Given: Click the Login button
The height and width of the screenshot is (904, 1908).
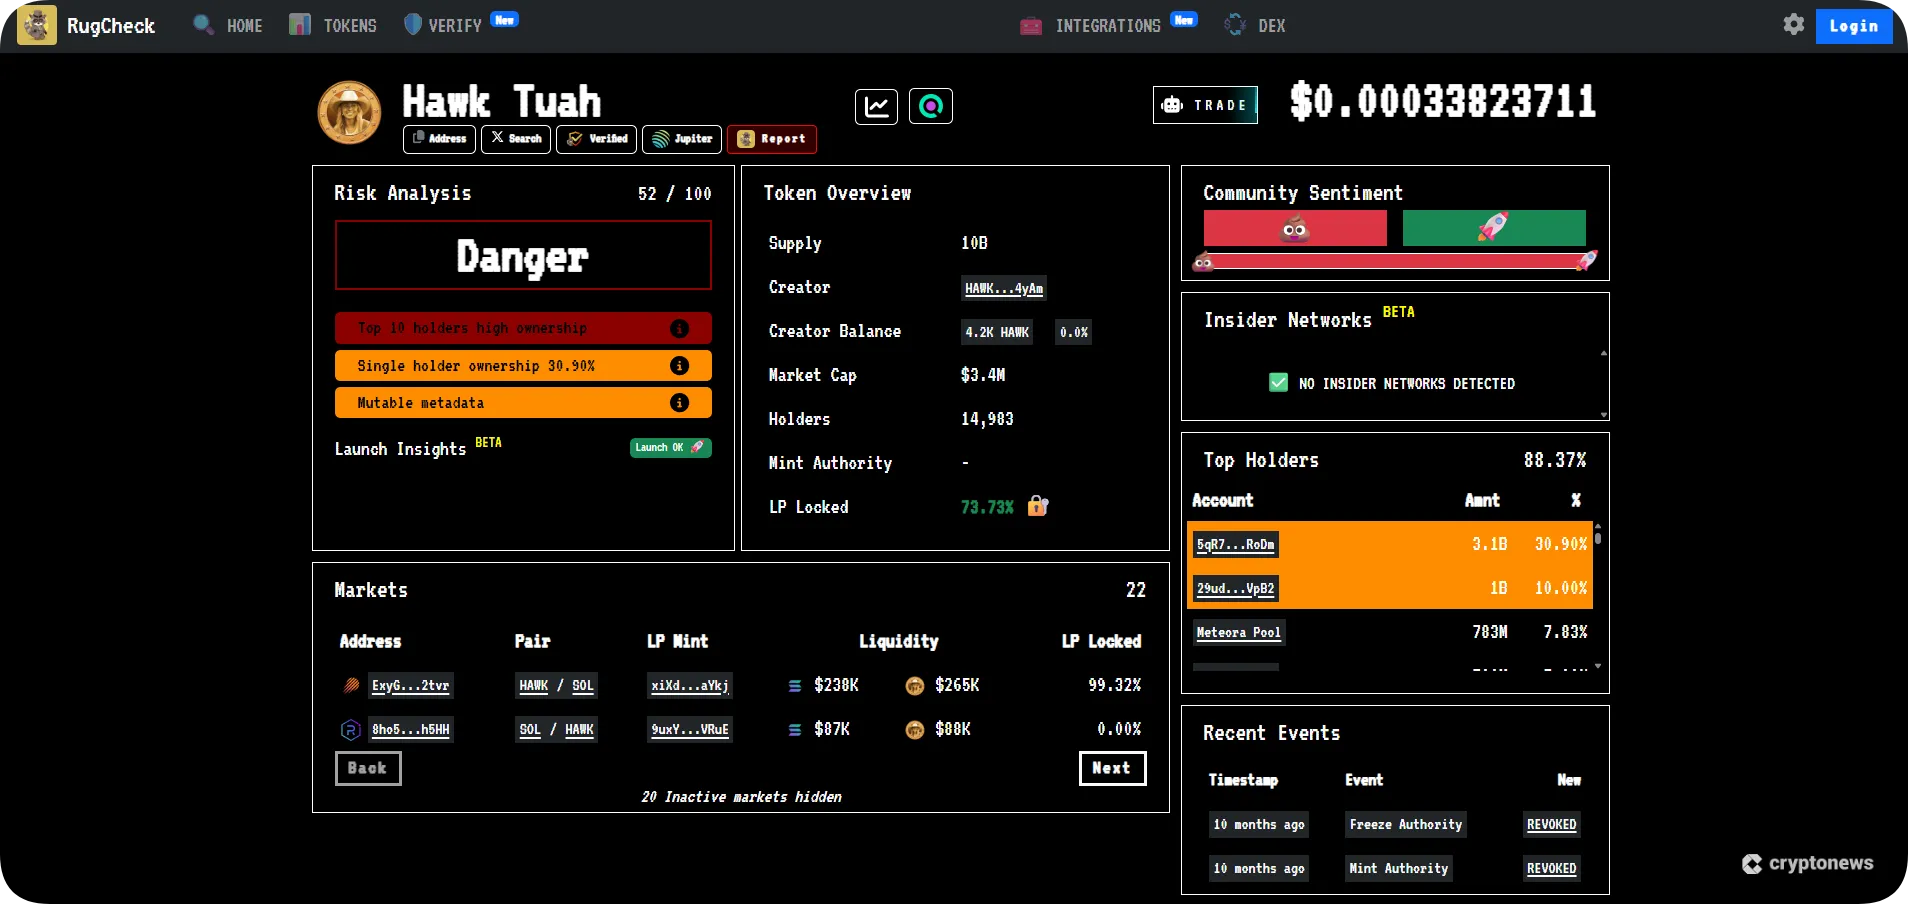Looking at the screenshot, I should tap(1853, 26).
